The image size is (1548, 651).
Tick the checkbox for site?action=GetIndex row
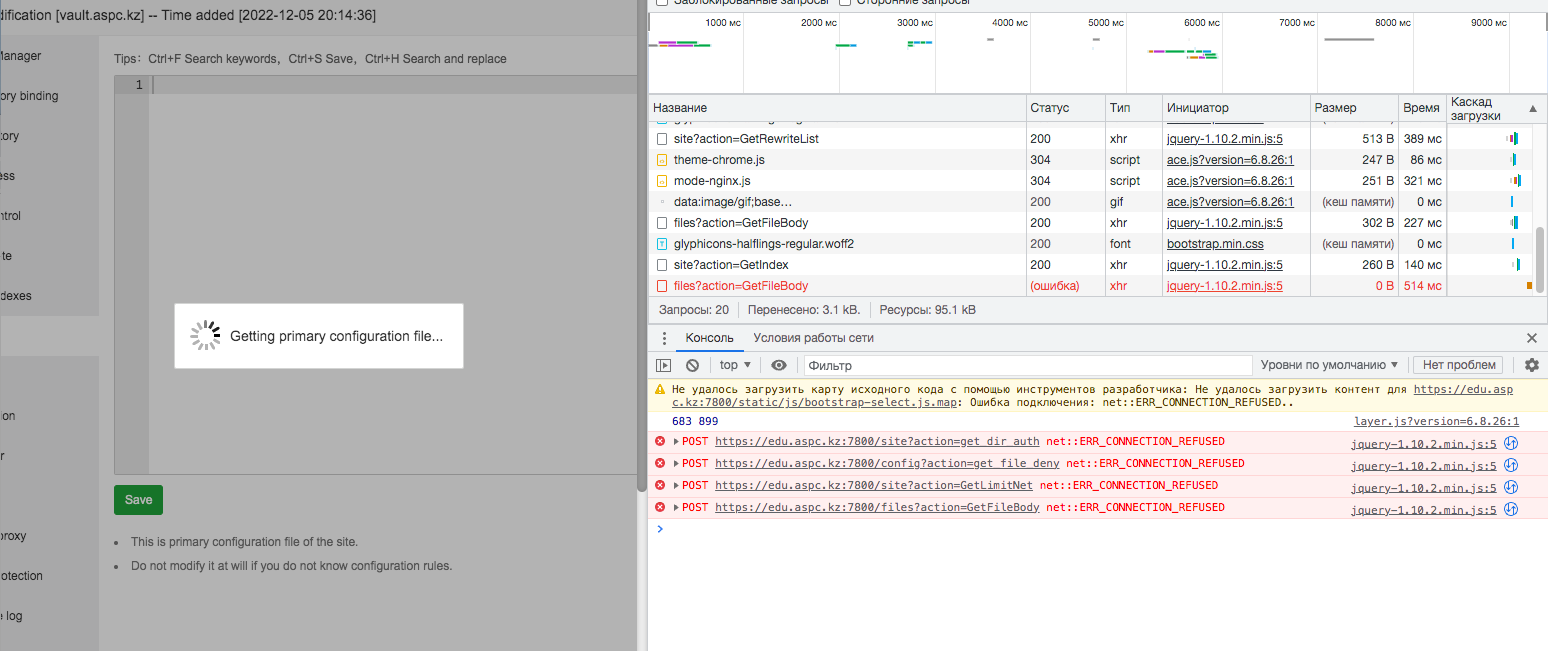point(662,265)
